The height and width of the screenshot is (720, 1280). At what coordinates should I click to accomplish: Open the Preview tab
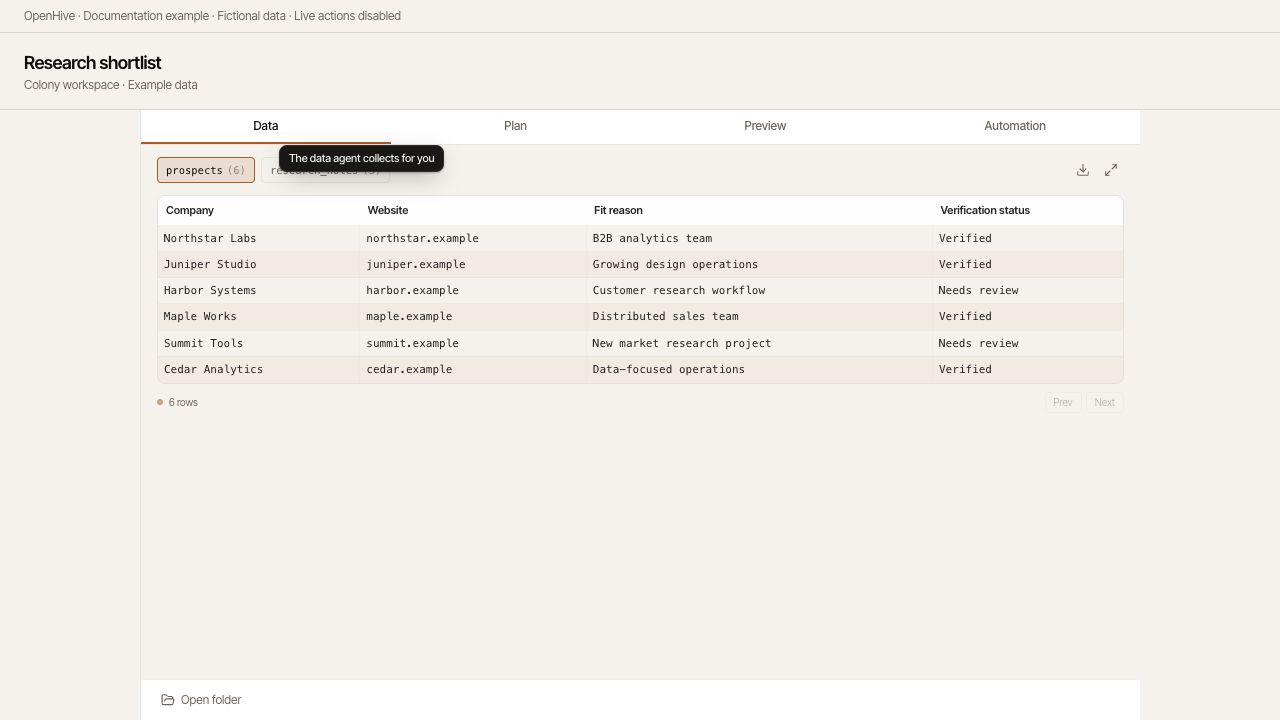click(x=765, y=126)
